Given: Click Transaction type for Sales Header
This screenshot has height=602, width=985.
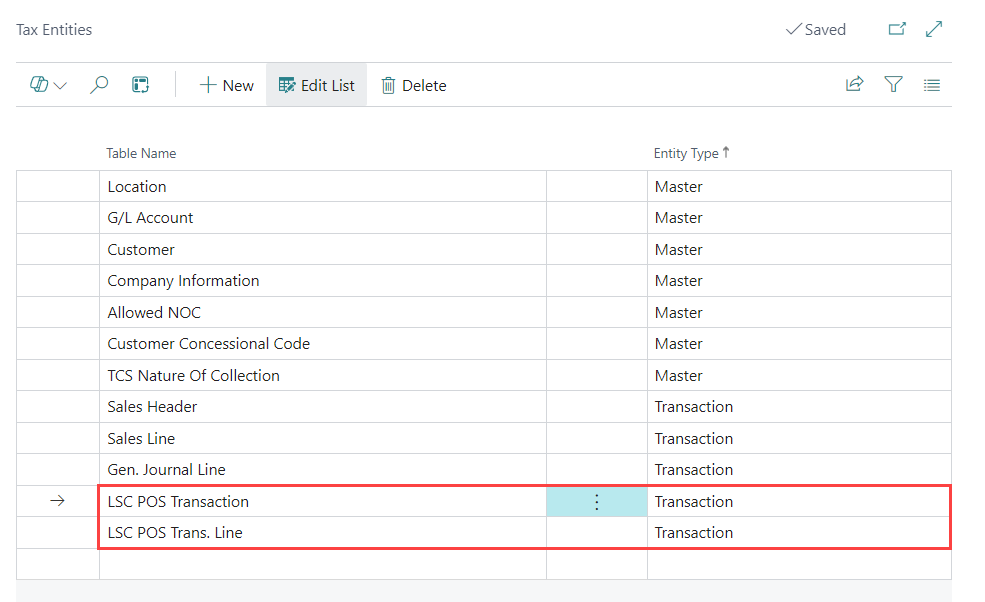Looking at the screenshot, I should click(799, 407).
